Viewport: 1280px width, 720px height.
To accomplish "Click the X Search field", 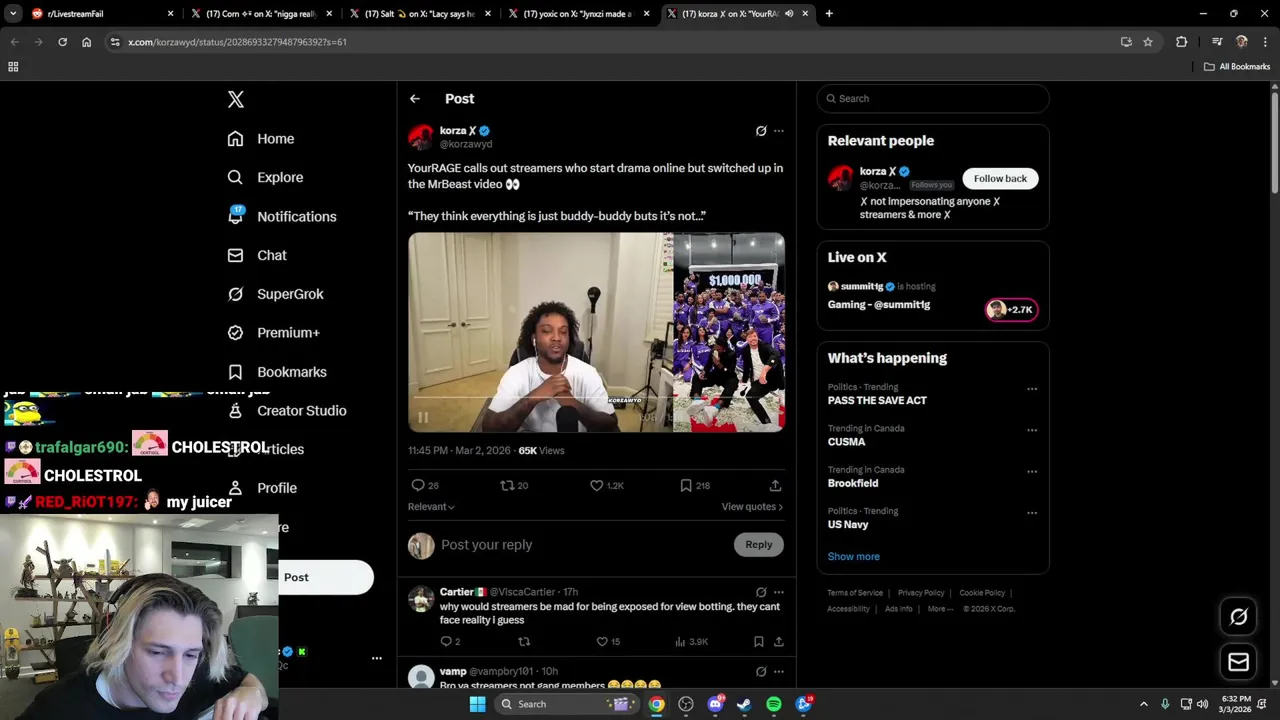I will [x=933, y=98].
